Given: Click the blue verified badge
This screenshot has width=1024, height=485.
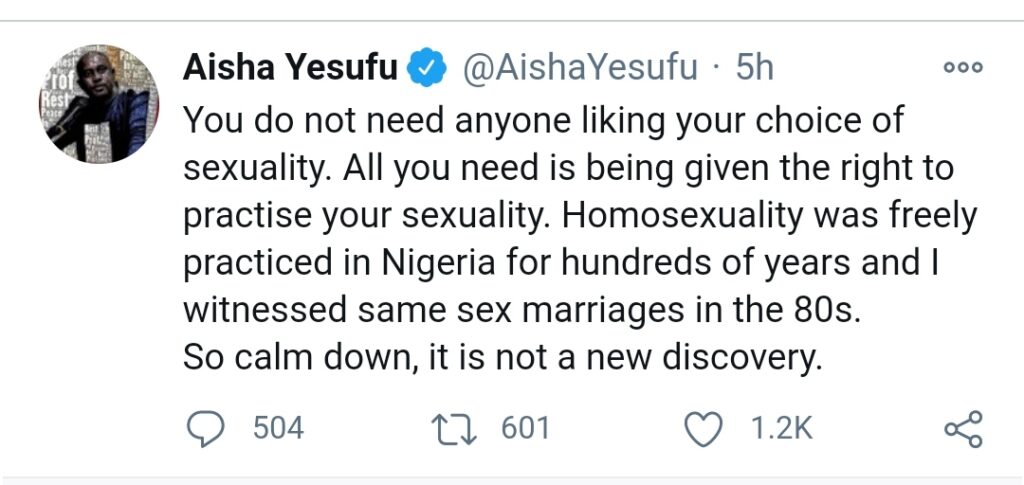Looking at the screenshot, I should pos(426,67).
